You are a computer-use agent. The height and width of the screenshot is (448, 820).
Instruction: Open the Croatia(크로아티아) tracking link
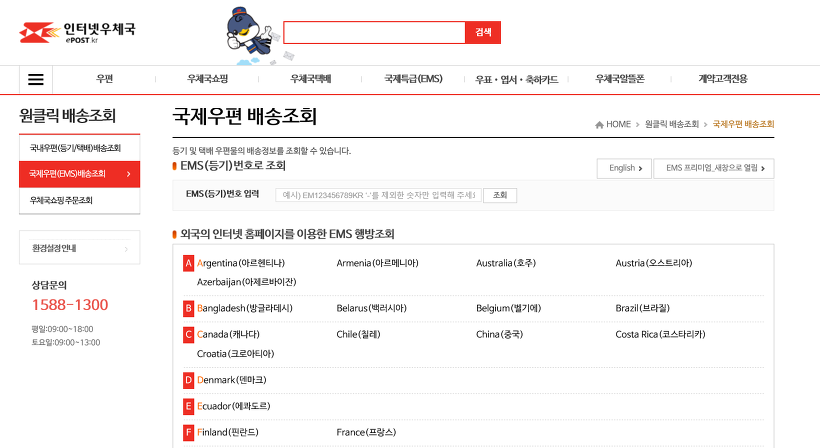235,354
